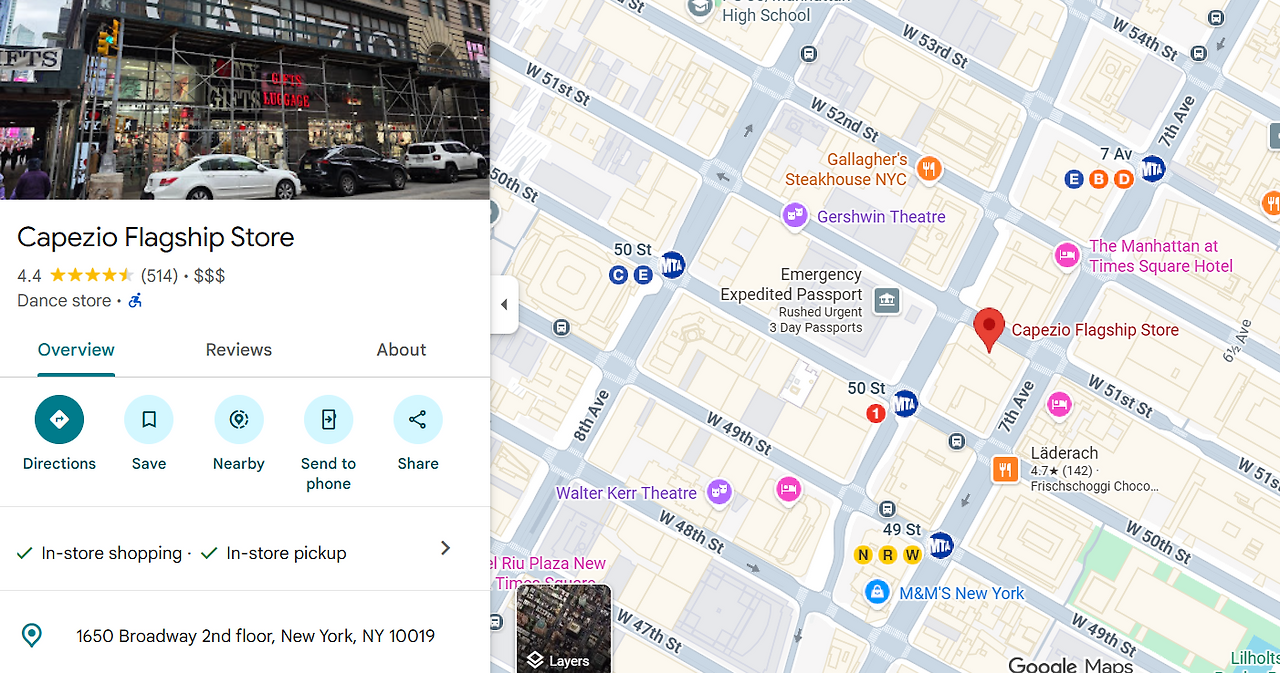Click Gallagher's Steakhouse restaurant marker
Viewport: 1280px width, 673px height.
[x=930, y=169]
